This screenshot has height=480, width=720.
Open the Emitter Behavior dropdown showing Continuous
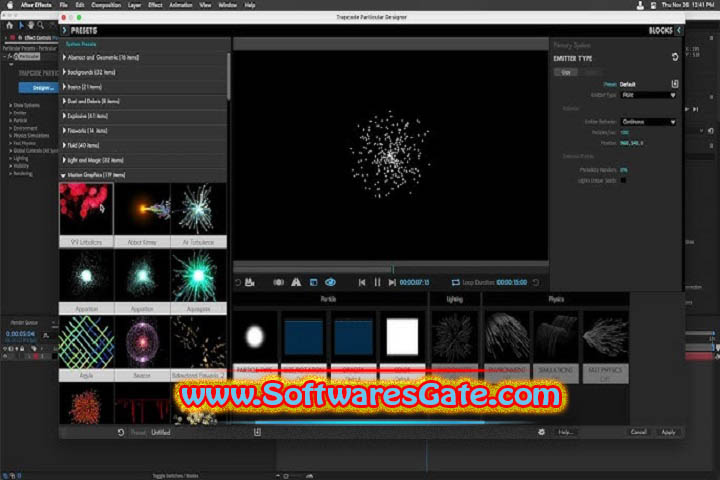click(x=648, y=122)
